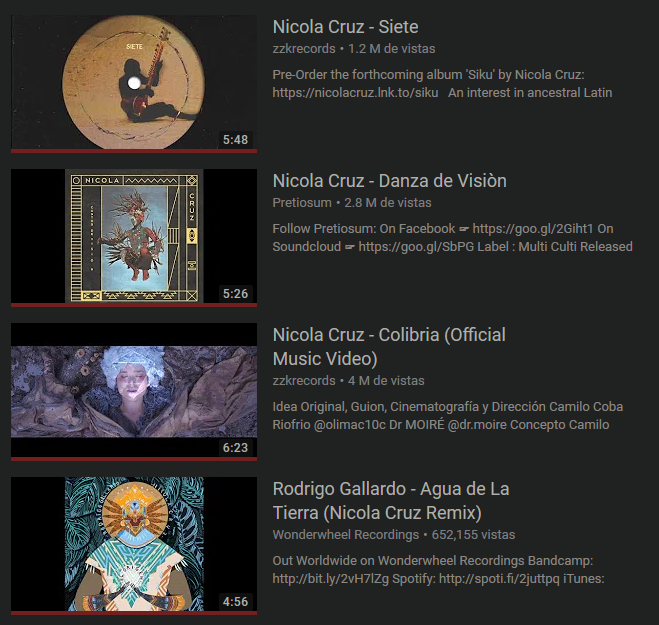Click the 5:48 duration badge

pyautogui.click(x=235, y=140)
